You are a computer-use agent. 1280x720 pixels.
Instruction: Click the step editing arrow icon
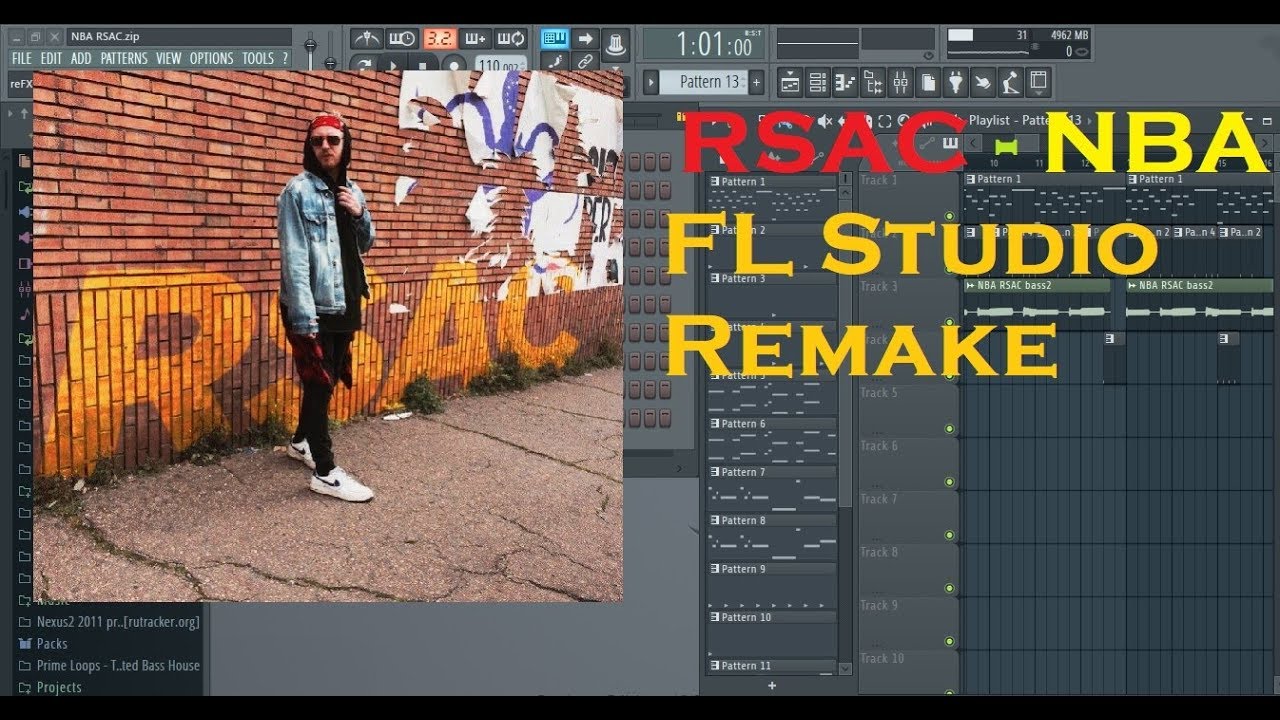(x=586, y=39)
